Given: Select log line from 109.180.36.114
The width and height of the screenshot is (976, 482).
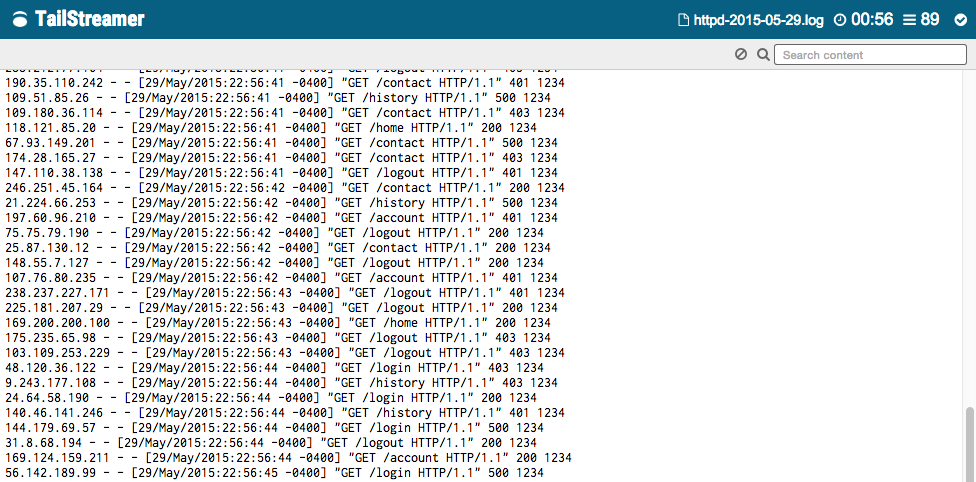Looking at the screenshot, I should 285,113.
